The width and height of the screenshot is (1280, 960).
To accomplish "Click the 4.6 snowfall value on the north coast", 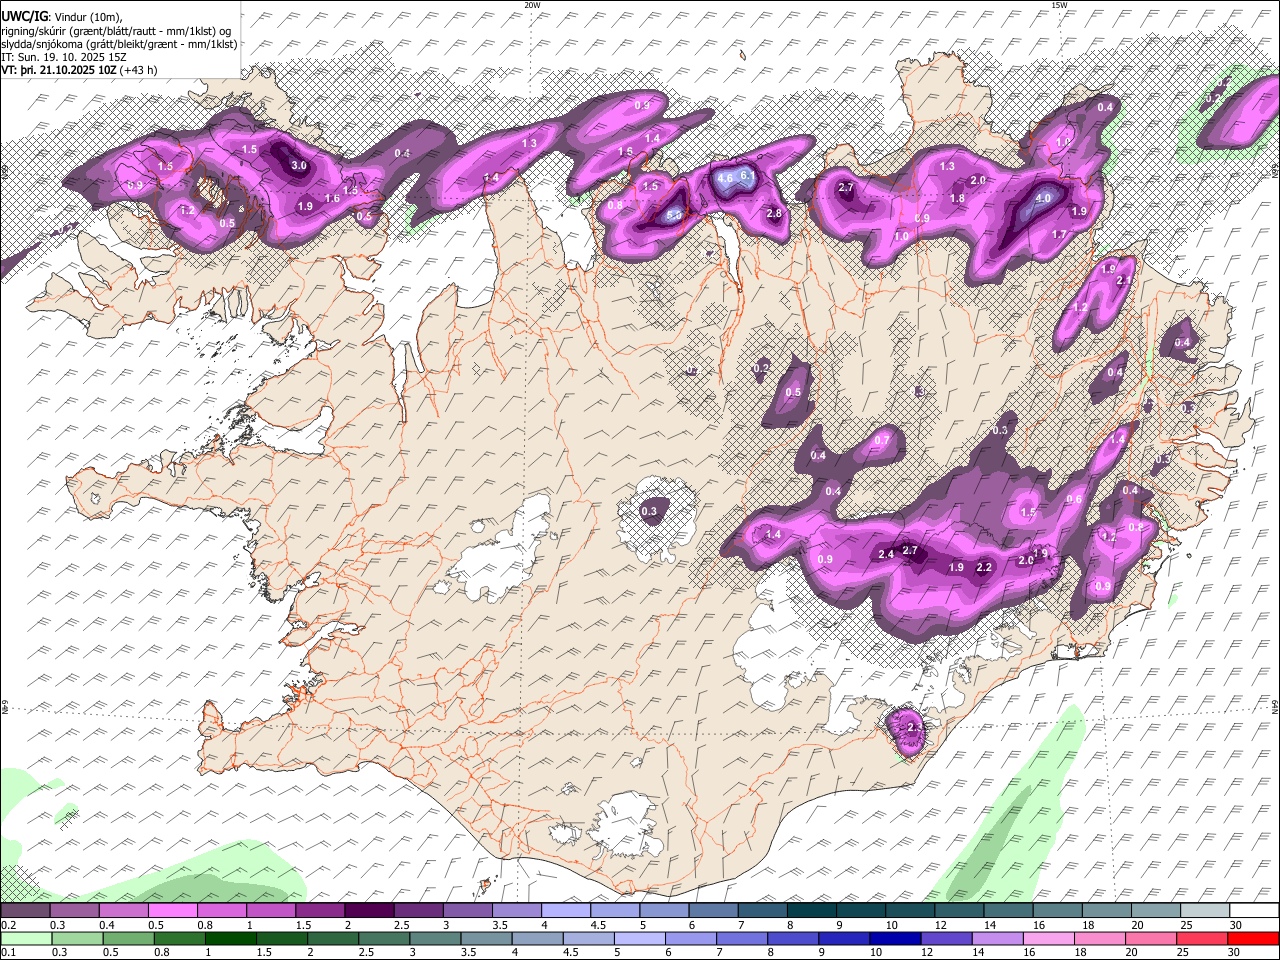I will coord(726,178).
